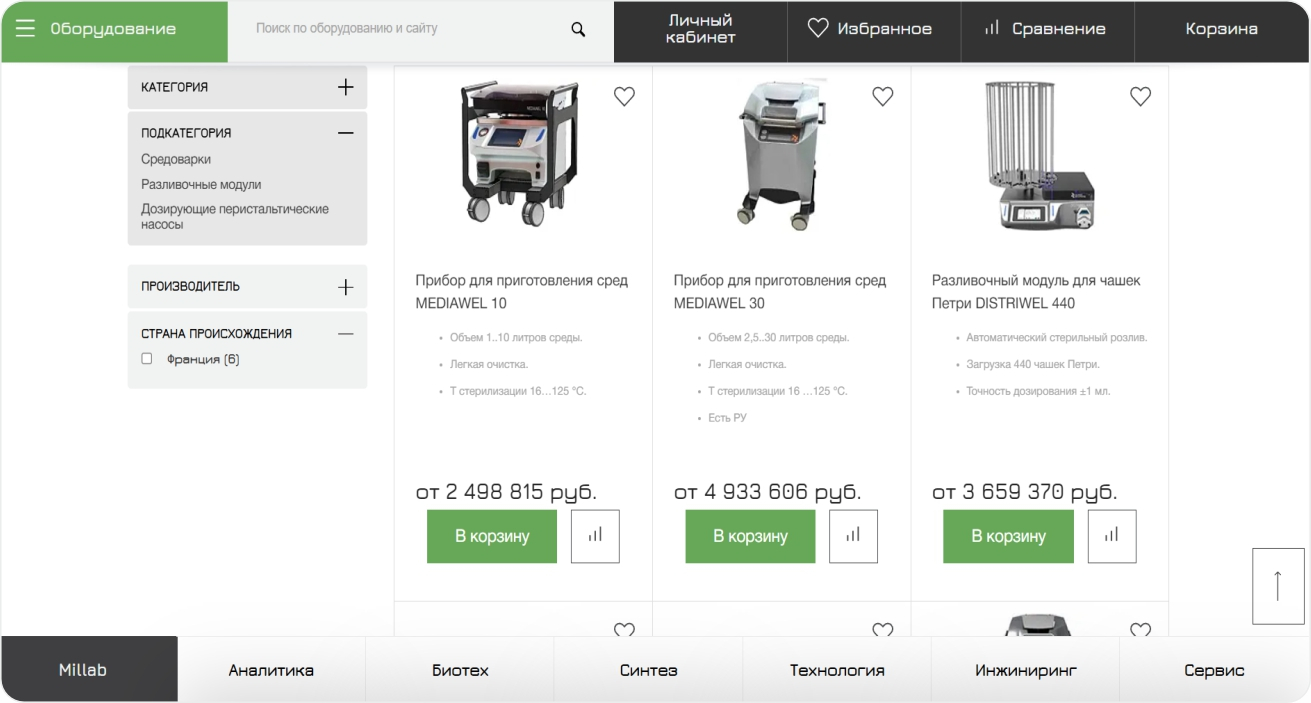
Task: Click the Объем 1..10 литров среды text
Action: 516,338
